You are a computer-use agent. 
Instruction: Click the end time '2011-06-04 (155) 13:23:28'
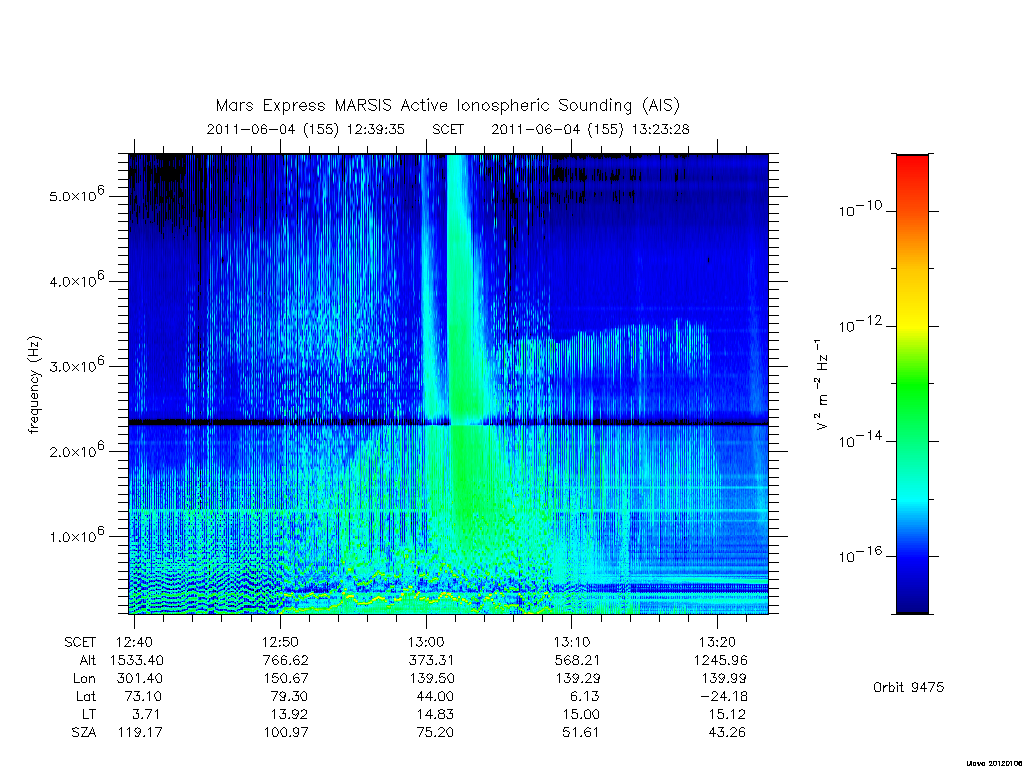[x=590, y=129]
